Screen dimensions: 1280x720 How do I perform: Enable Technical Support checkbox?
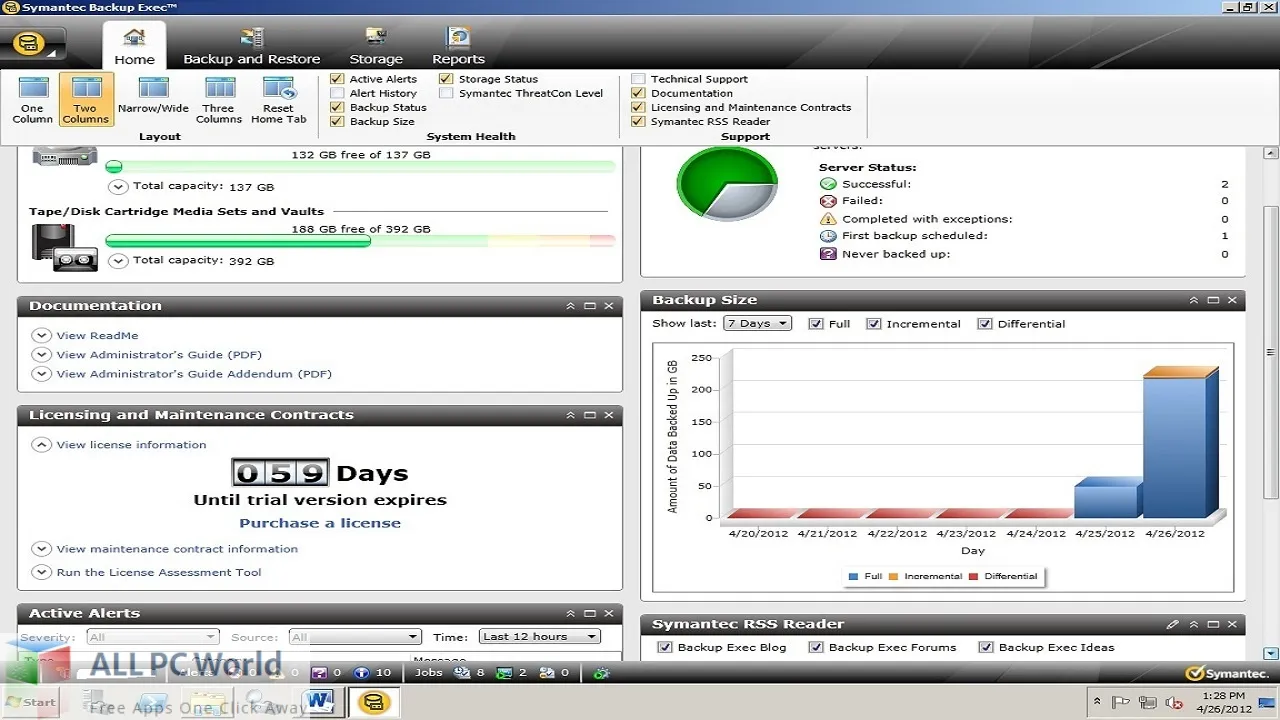click(638, 79)
